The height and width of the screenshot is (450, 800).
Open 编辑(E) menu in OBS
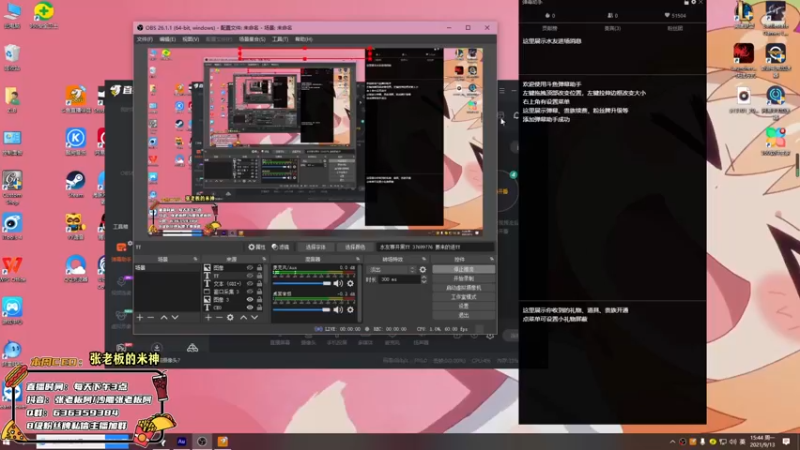coord(167,39)
